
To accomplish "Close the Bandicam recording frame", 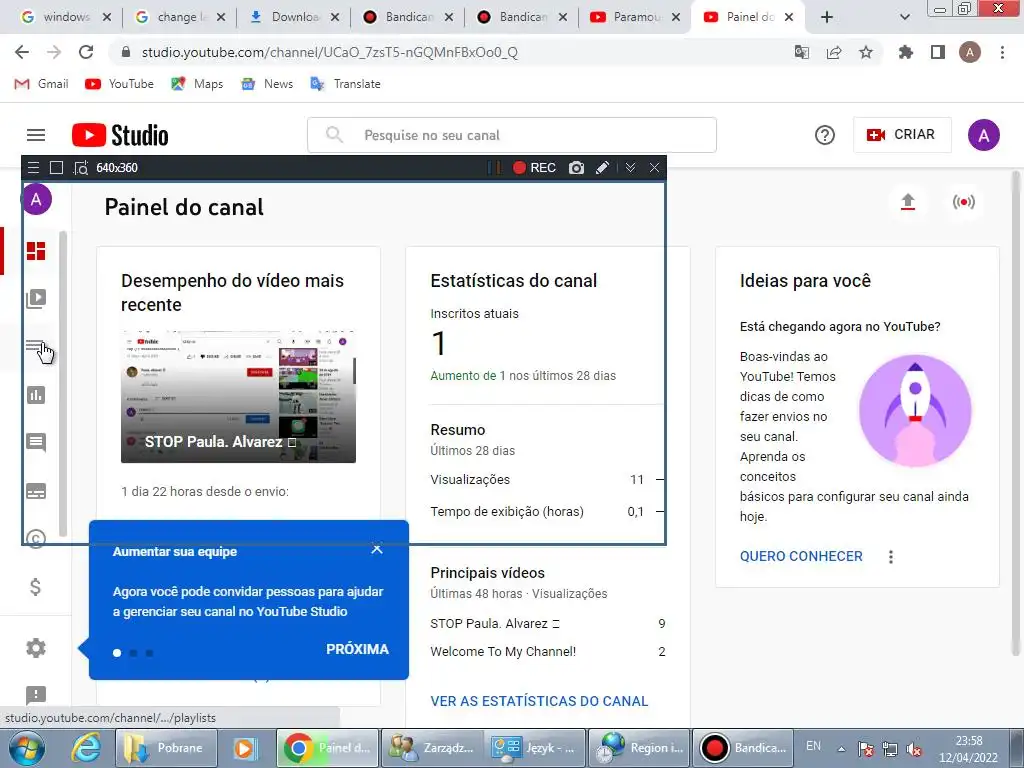I will [x=654, y=168].
